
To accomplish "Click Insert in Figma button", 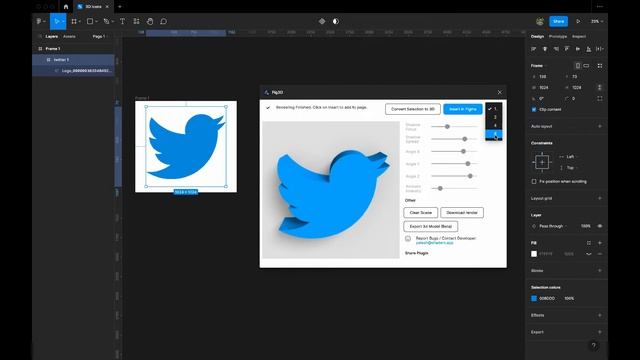I will pos(462,109).
